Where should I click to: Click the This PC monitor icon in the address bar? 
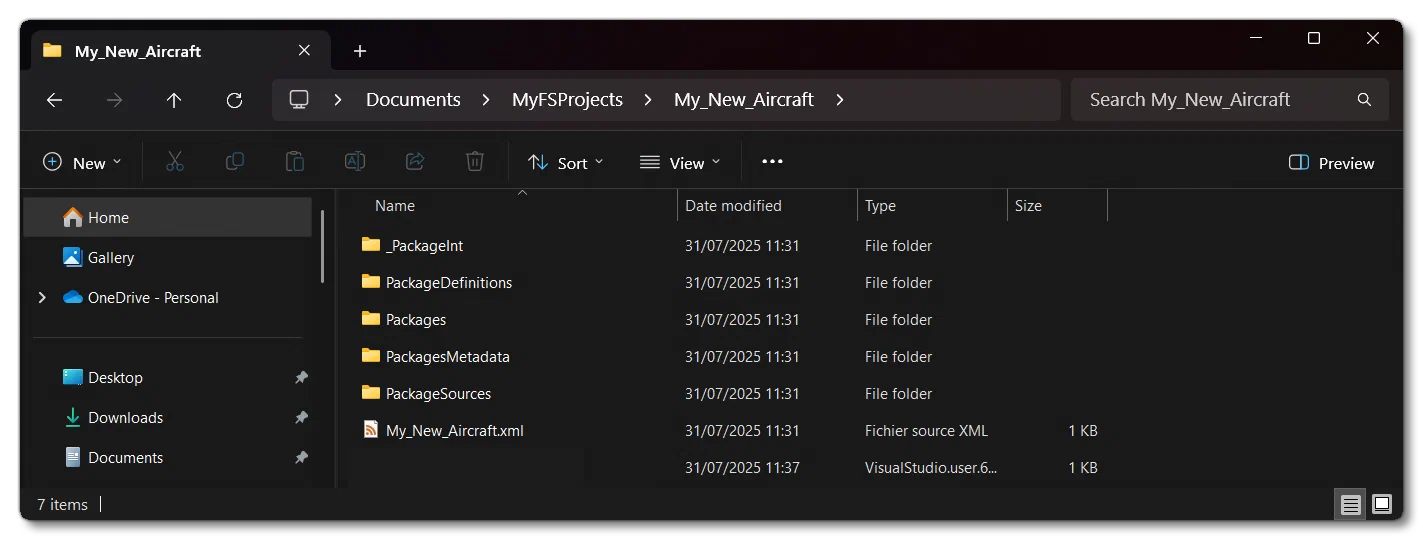point(298,100)
